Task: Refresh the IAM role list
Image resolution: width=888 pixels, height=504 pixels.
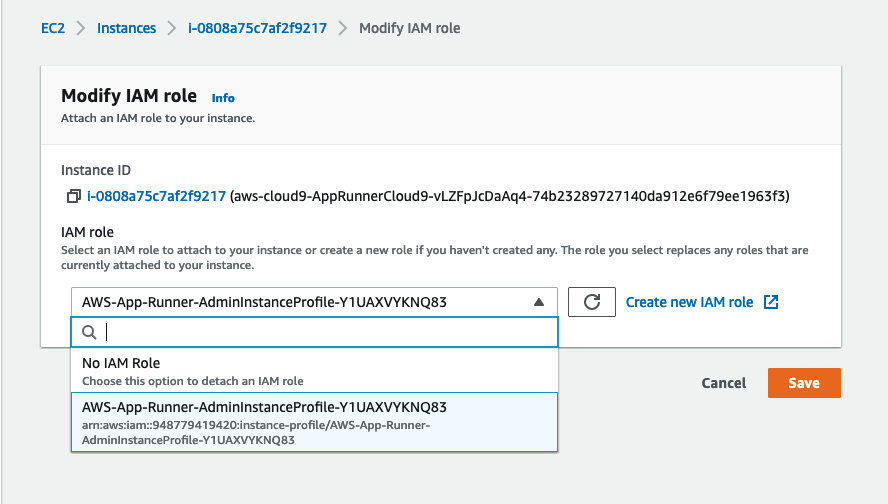Action: click(592, 302)
